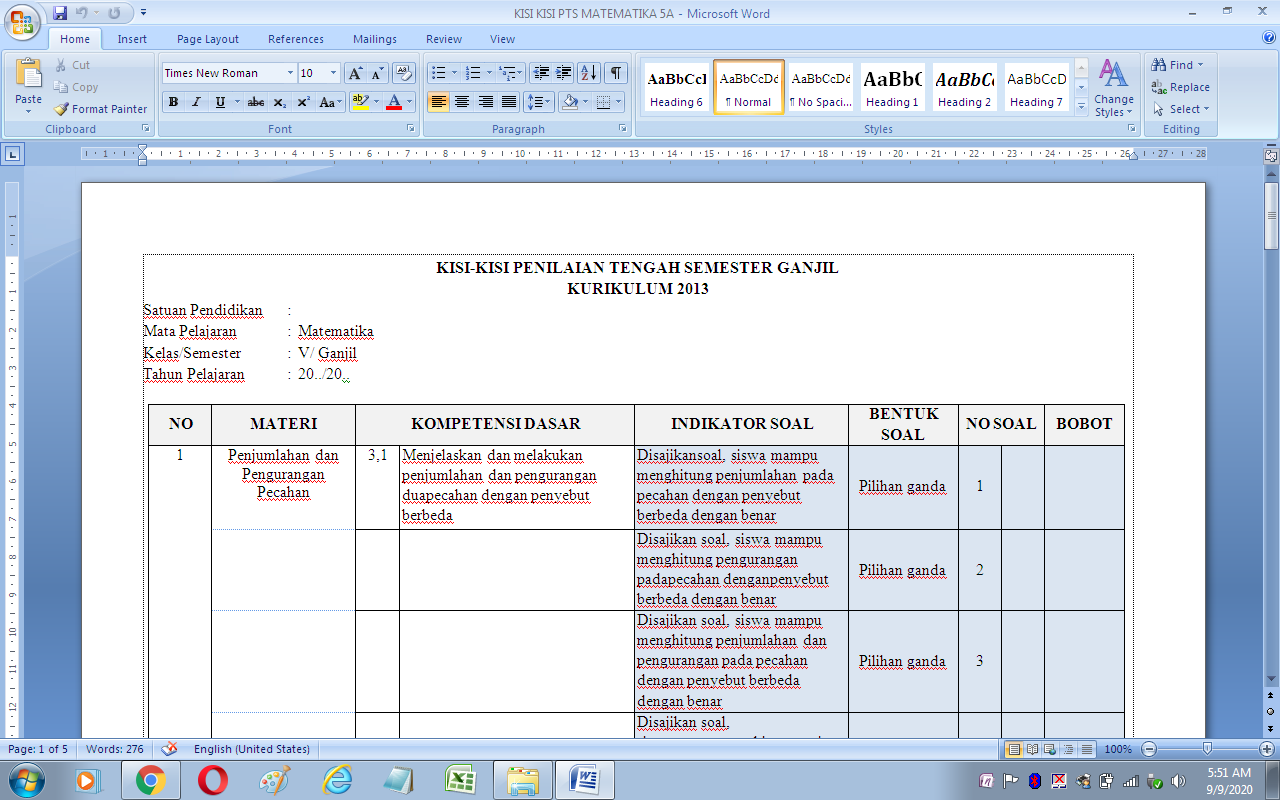The width and height of the screenshot is (1280, 800).
Task: Click the proofing errors status icon
Action: 169,749
